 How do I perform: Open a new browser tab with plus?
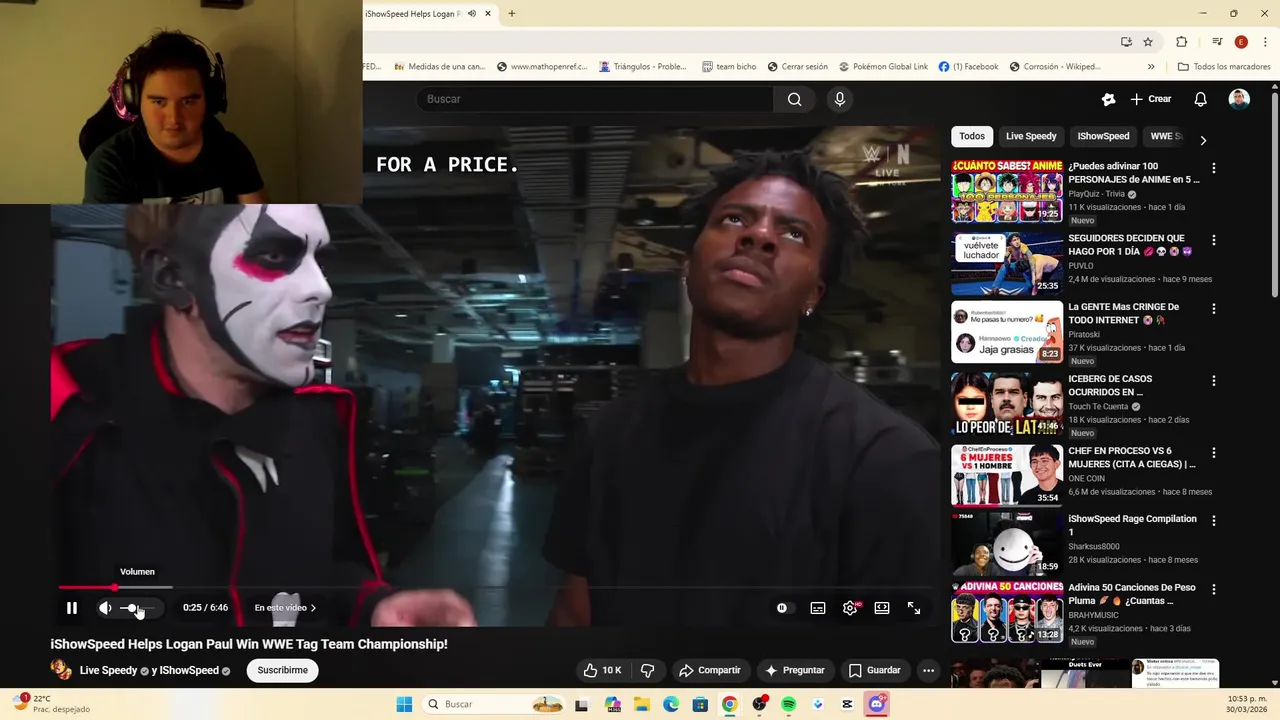512,14
